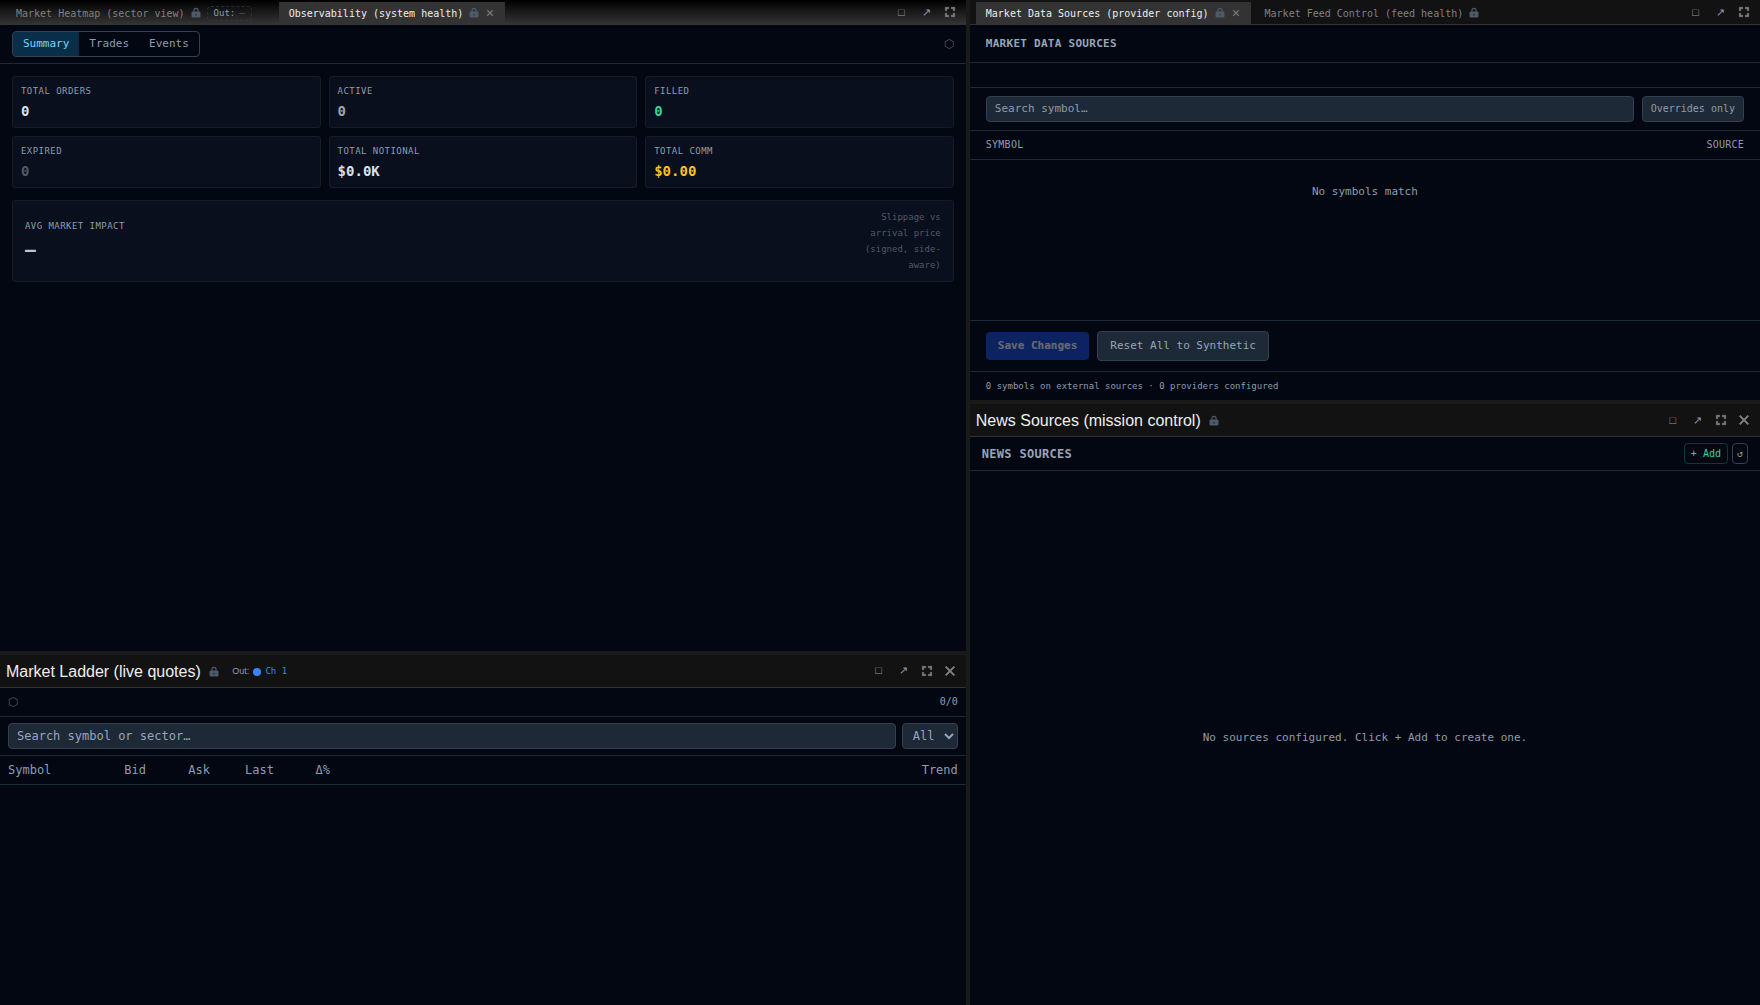Make the Observability panel group fullscreen
Screen dimensions: 1760x1005
click(950, 13)
